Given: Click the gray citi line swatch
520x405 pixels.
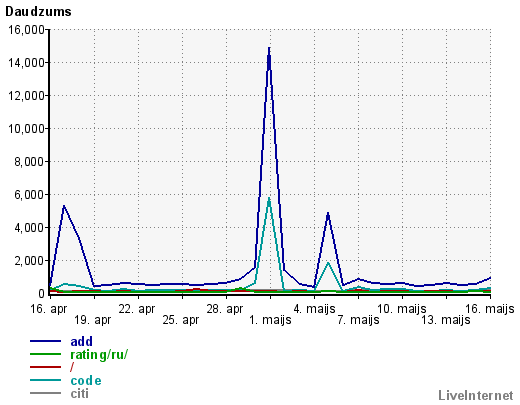Looking at the screenshot, I should click(45, 393).
